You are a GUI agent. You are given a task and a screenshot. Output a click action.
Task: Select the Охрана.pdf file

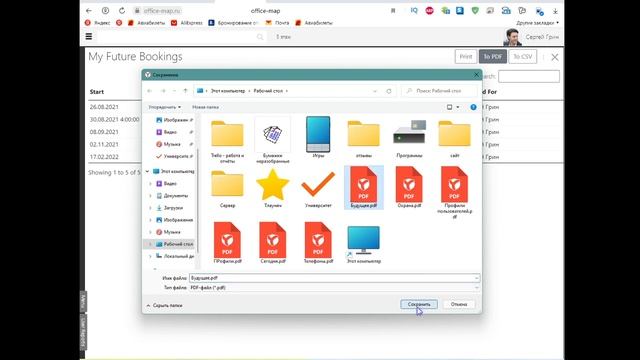409,187
